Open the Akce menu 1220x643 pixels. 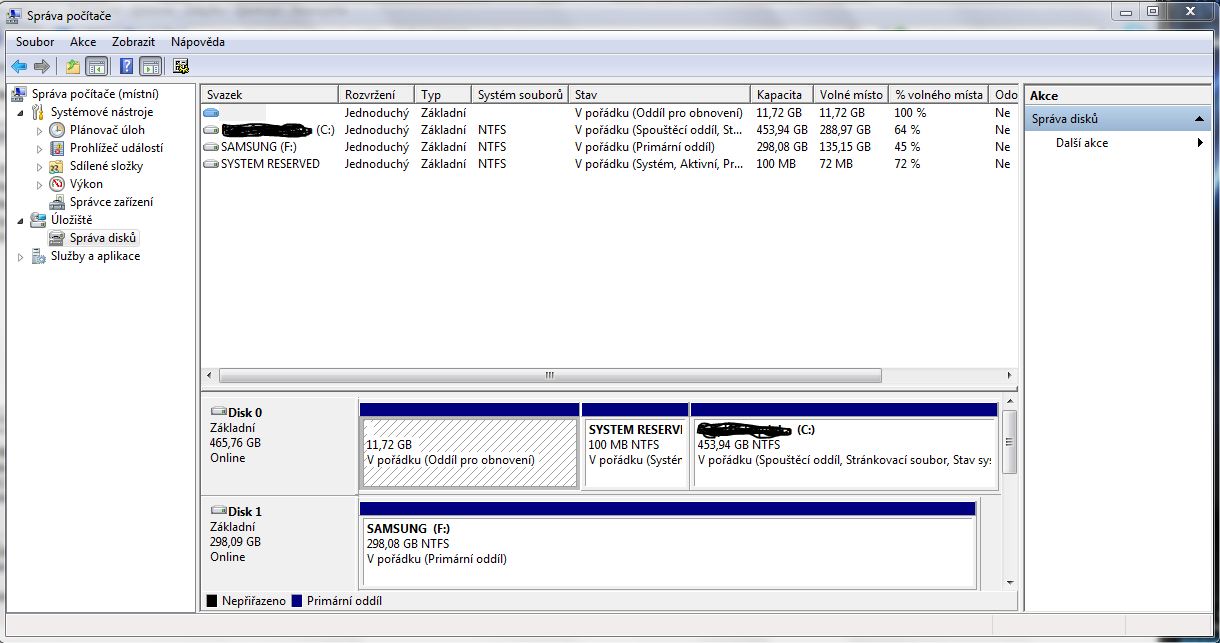click(83, 42)
